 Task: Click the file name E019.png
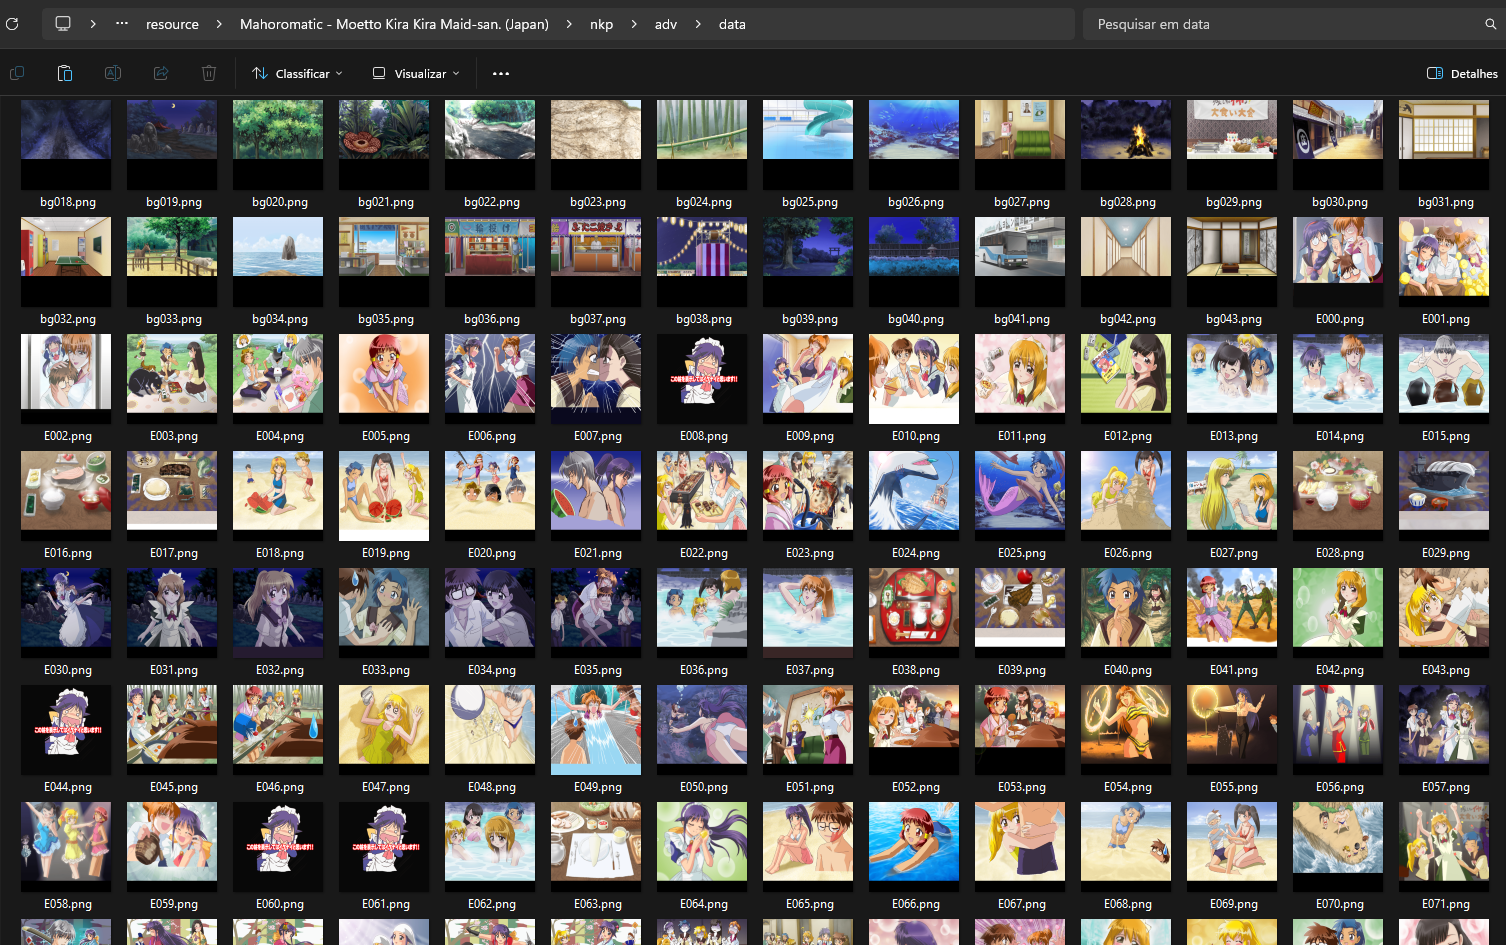(386, 553)
